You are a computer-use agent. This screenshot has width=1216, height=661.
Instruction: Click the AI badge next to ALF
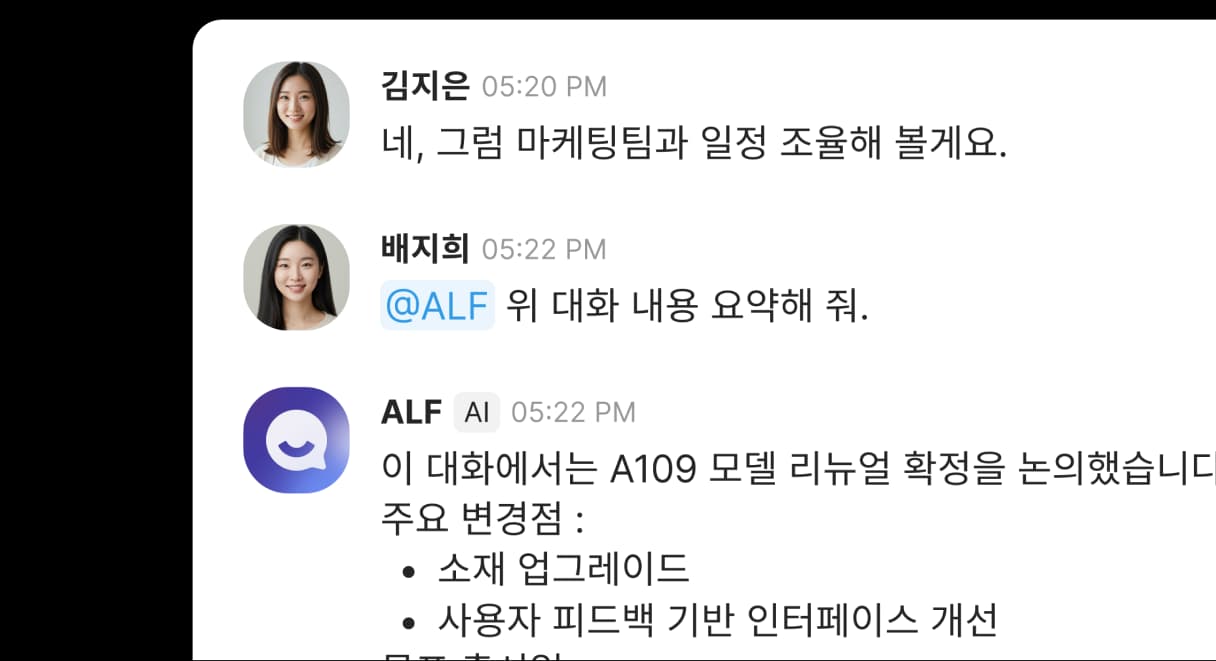(x=476, y=412)
